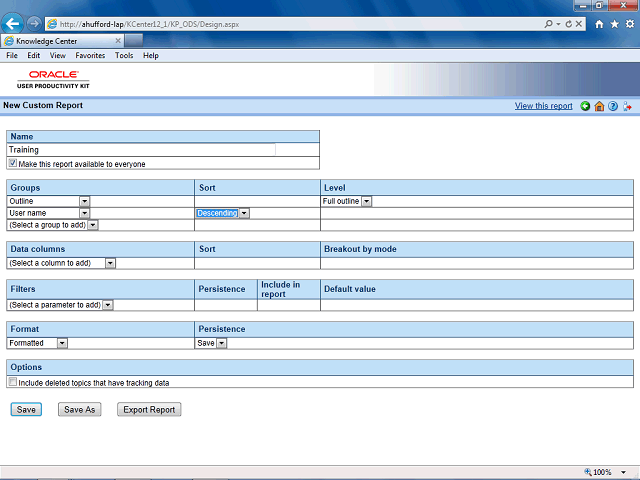This screenshot has height=480, width=640.
Task: Go to Knowledge Center home house icon
Action: point(599,107)
